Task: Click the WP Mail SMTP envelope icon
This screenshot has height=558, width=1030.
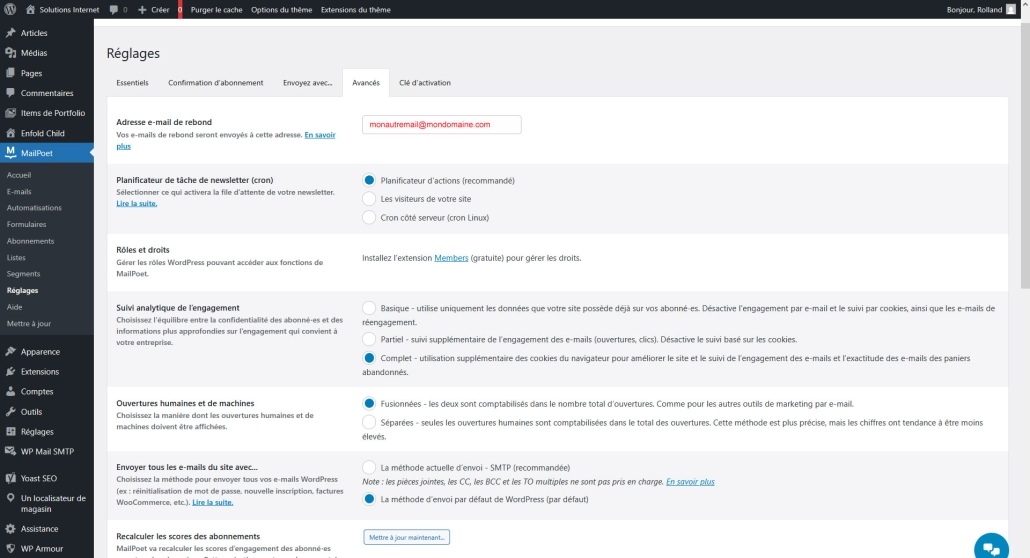Action: (x=11, y=452)
